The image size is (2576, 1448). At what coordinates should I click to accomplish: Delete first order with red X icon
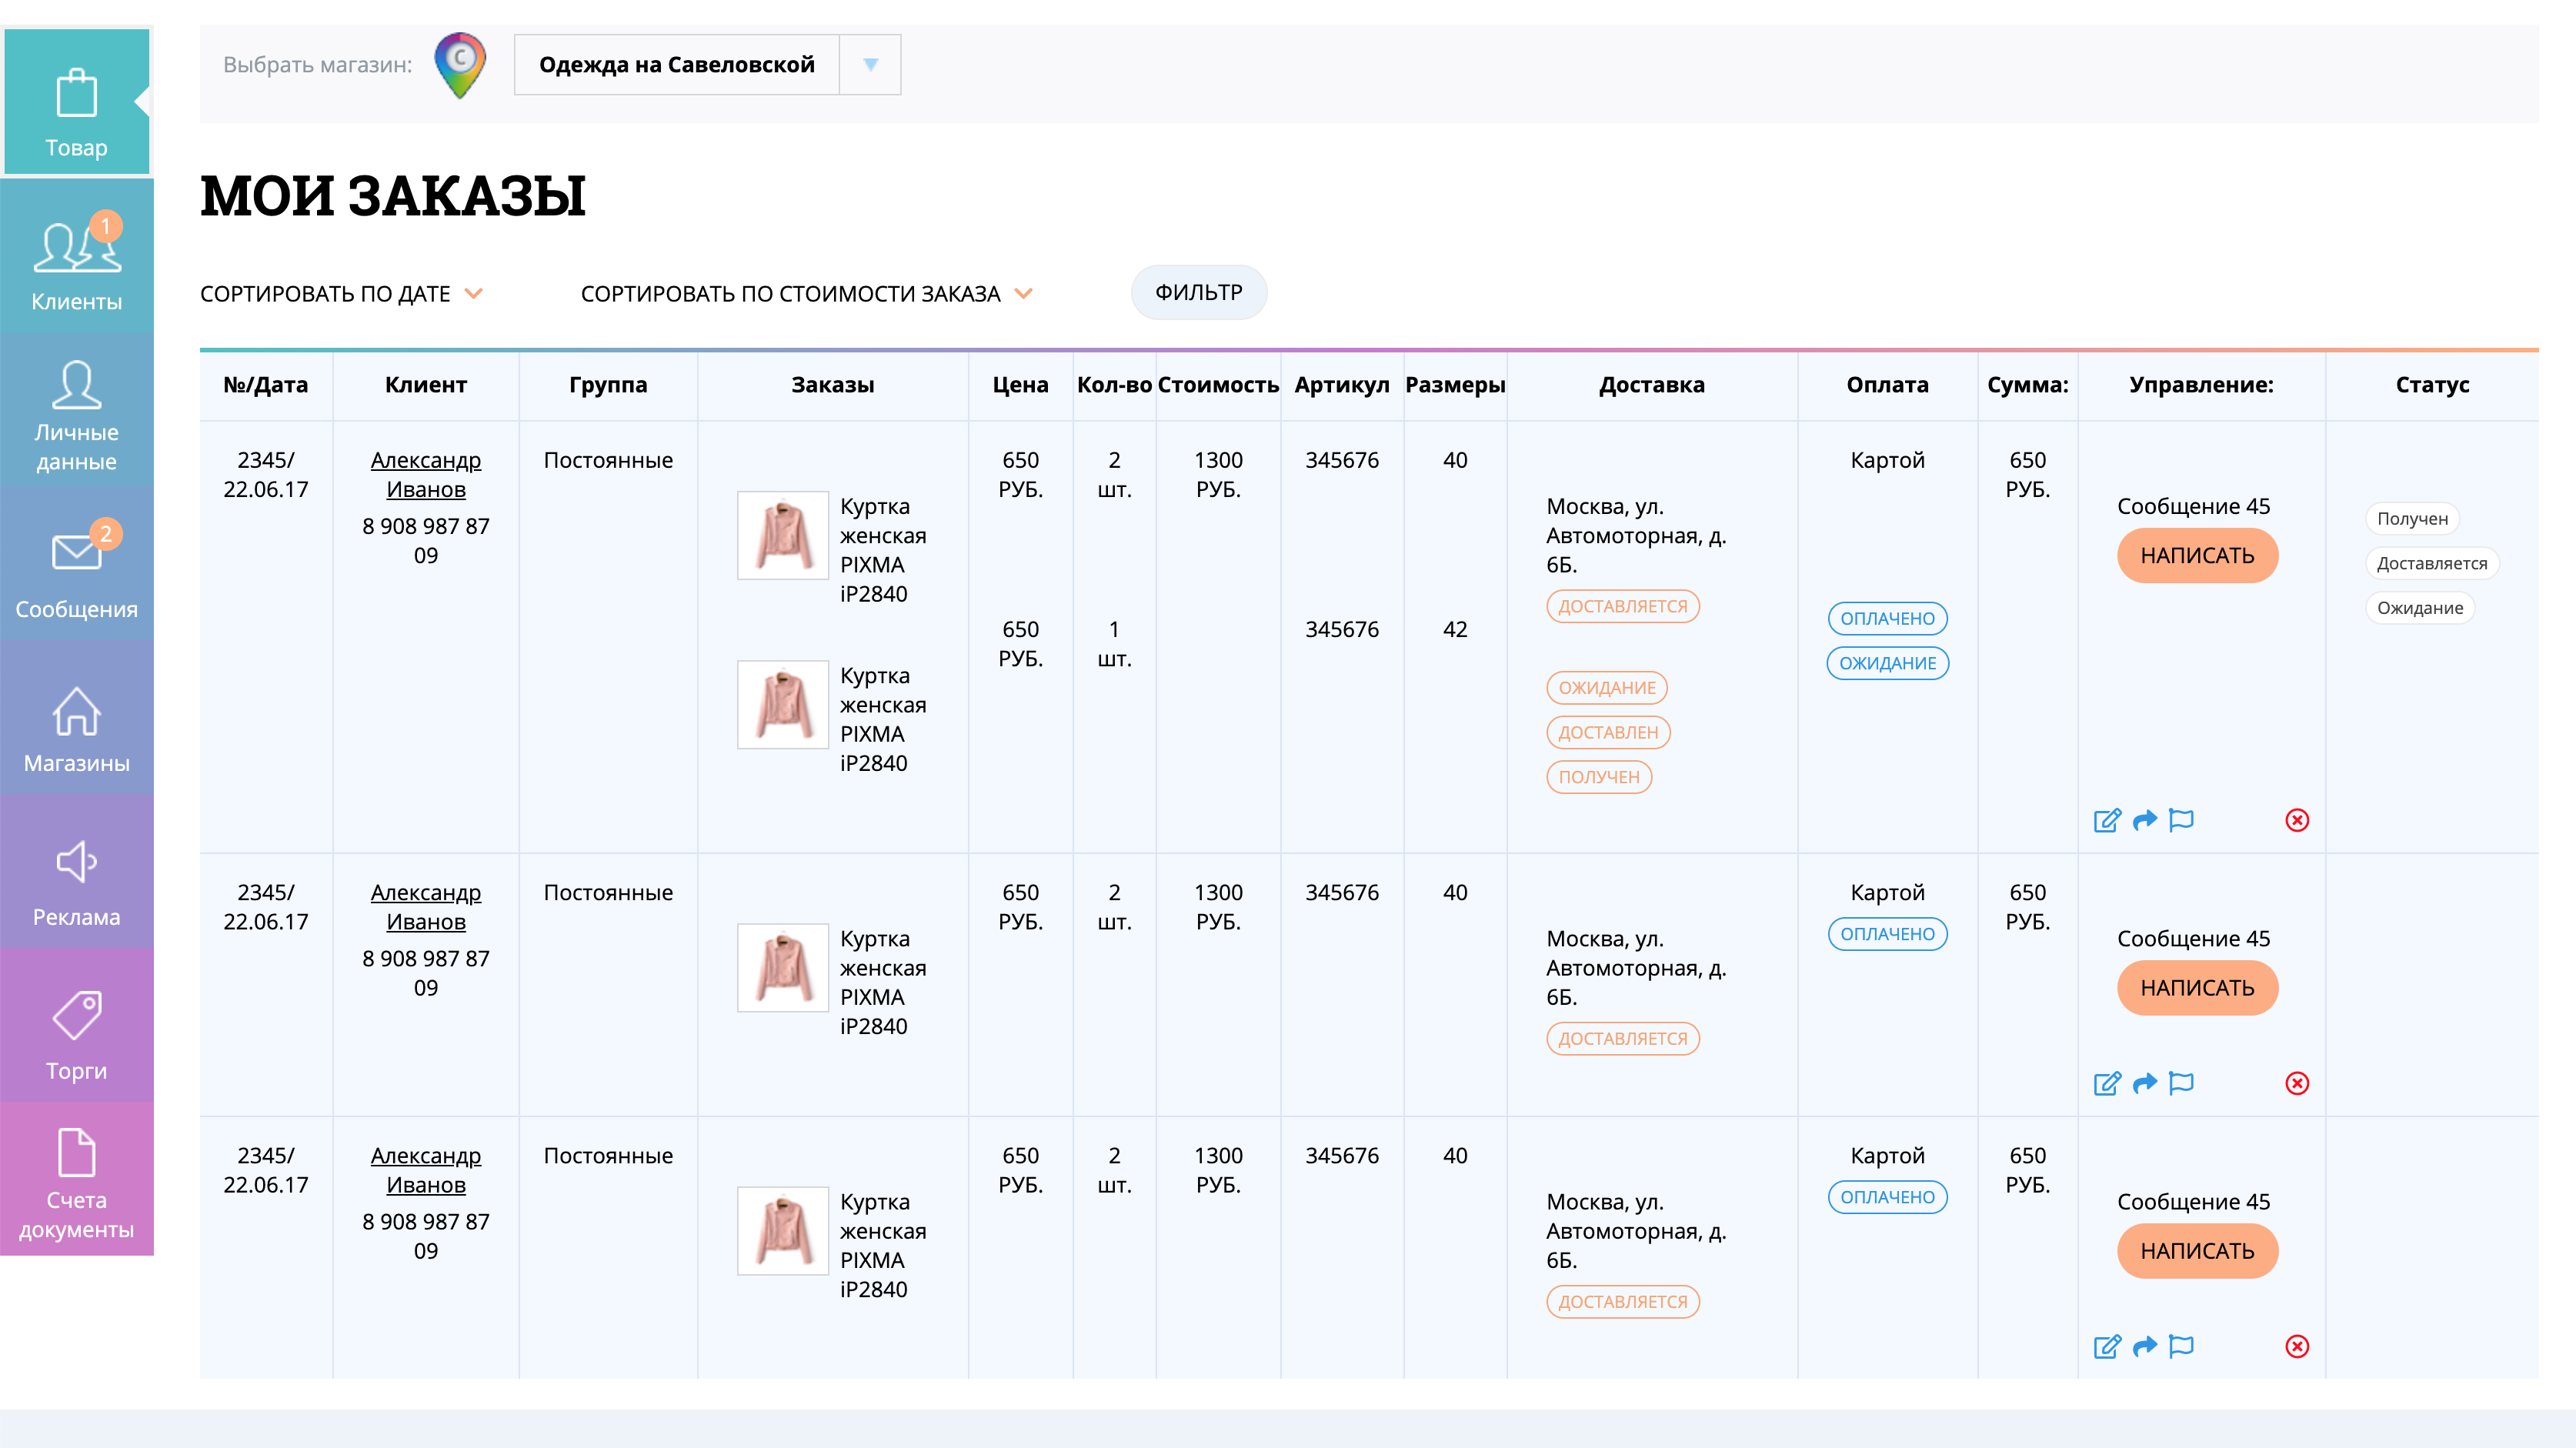[2297, 820]
